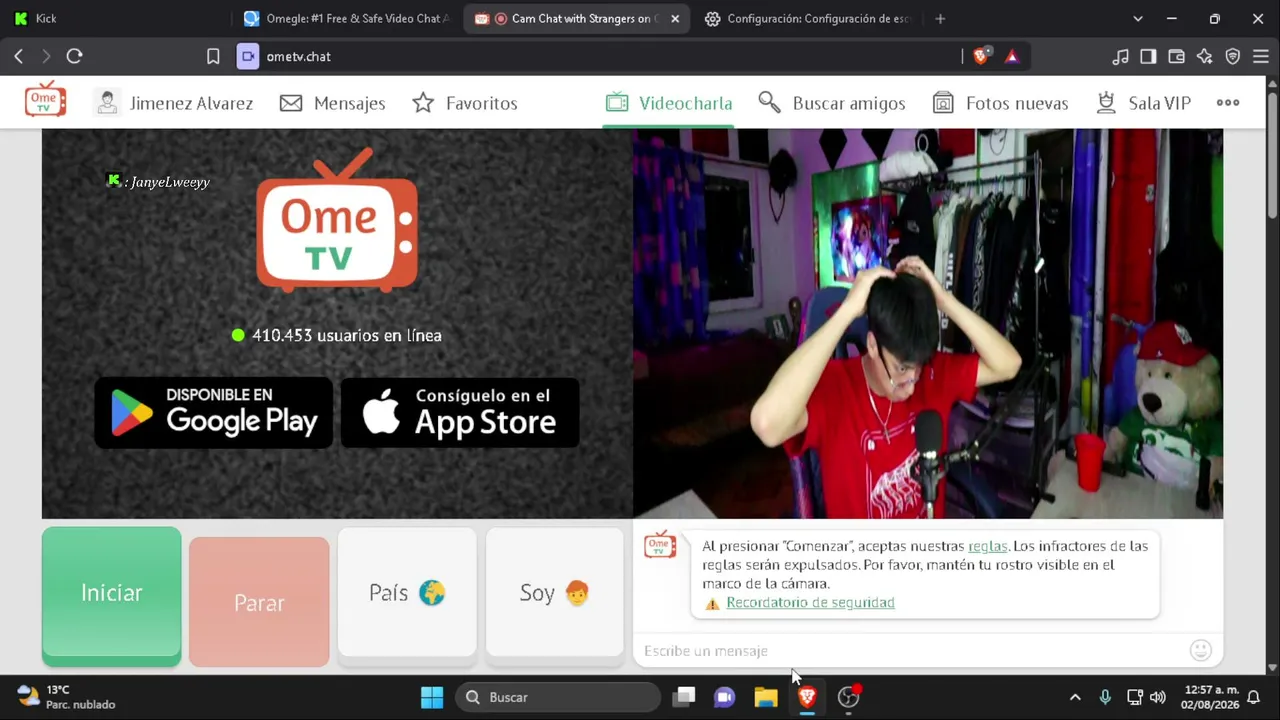Expand the three-dot more menu in site header
The image size is (1280, 720).
pyautogui.click(x=1228, y=103)
